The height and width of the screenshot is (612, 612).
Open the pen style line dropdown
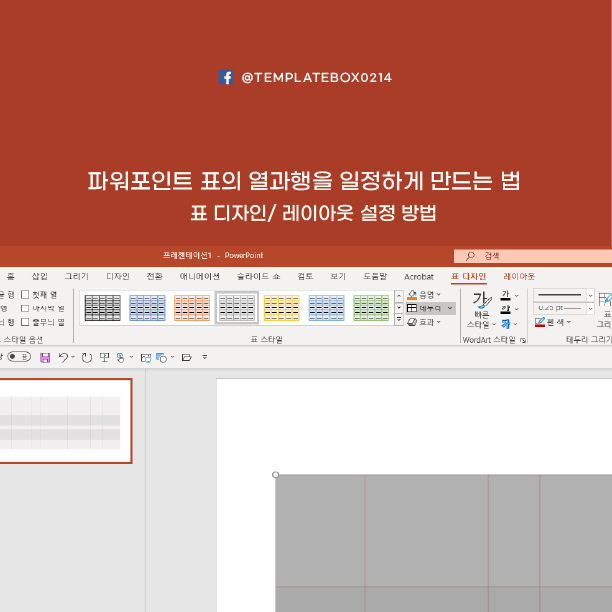pyautogui.click(x=591, y=296)
